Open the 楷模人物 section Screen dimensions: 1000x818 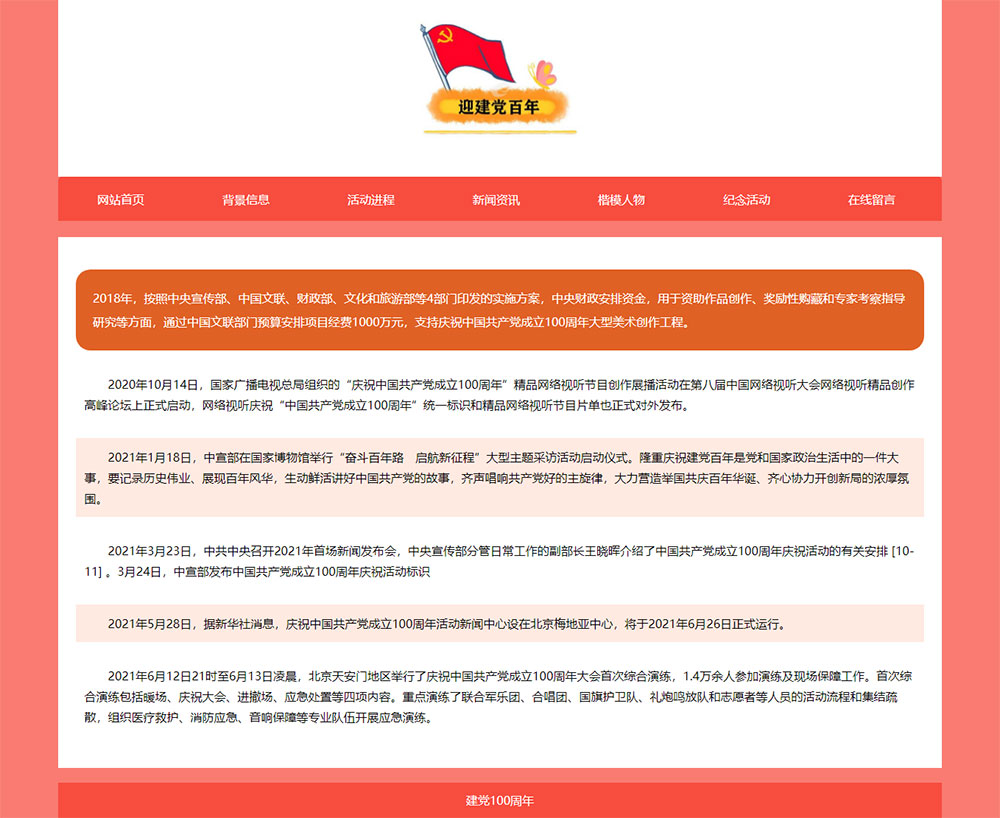coord(621,200)
